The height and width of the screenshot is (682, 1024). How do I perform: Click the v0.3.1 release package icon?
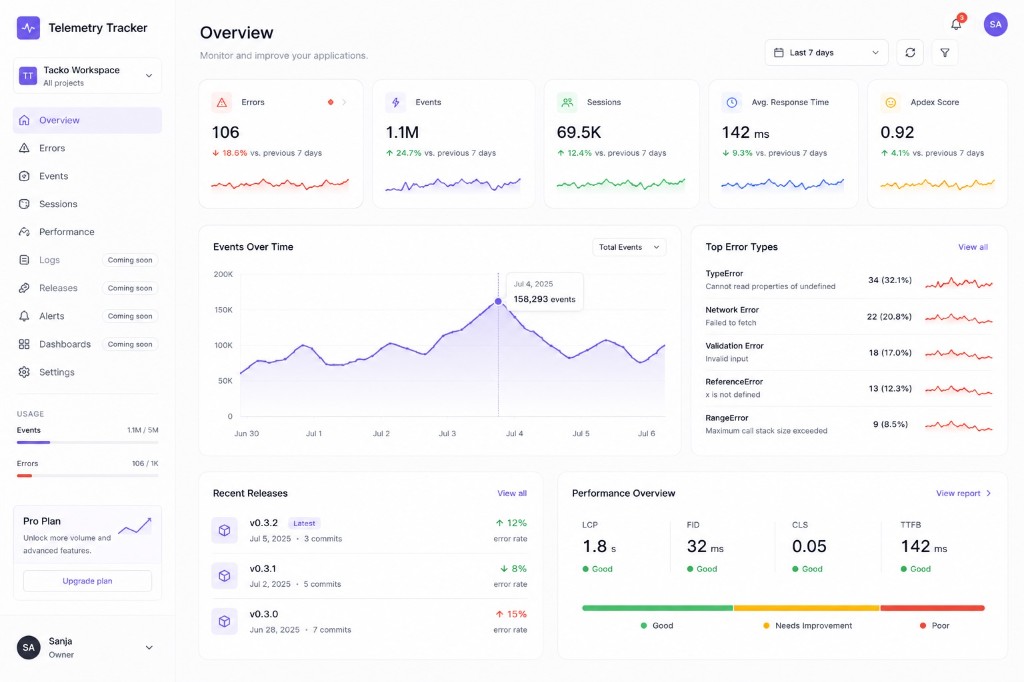225,576
